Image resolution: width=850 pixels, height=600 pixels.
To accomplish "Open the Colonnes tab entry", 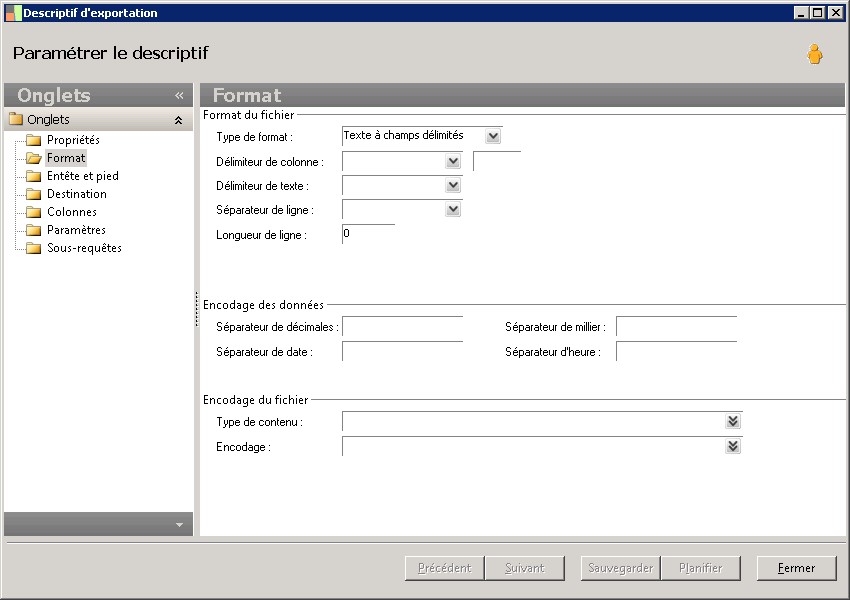I will [x=72, y=212].
